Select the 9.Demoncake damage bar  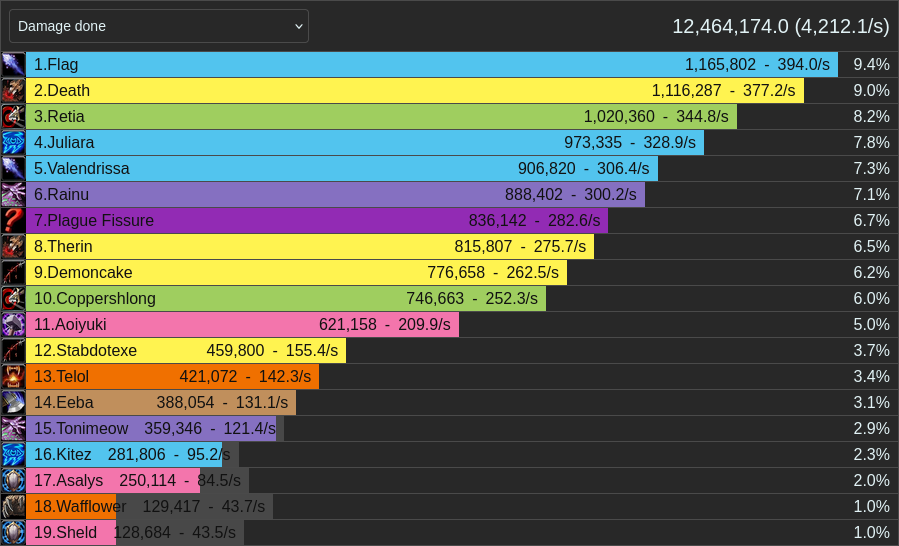(296, 272)
